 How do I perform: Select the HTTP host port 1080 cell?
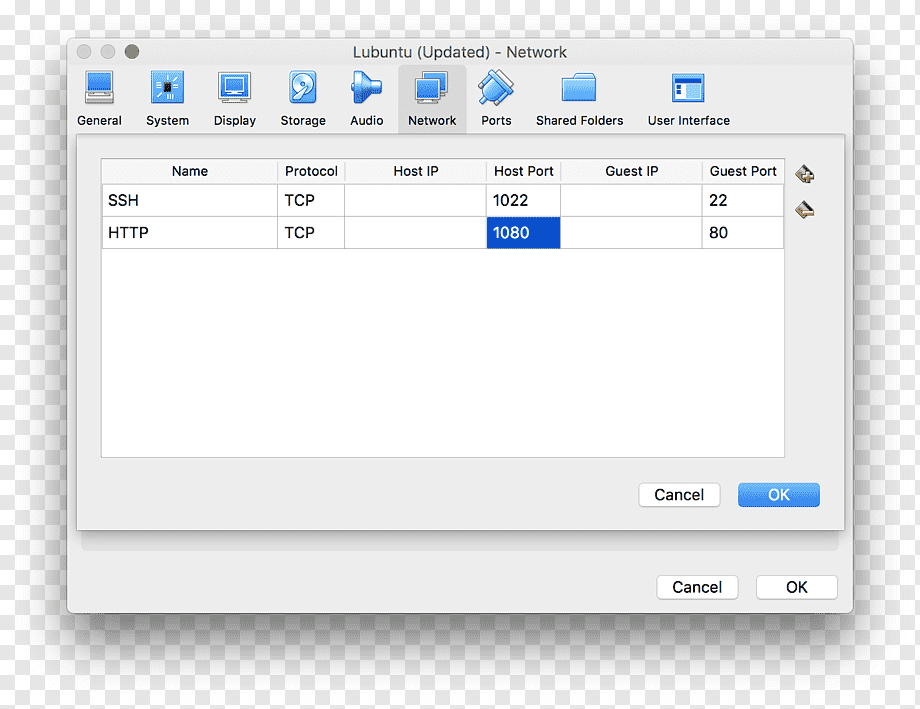click(x=523, y=233)
